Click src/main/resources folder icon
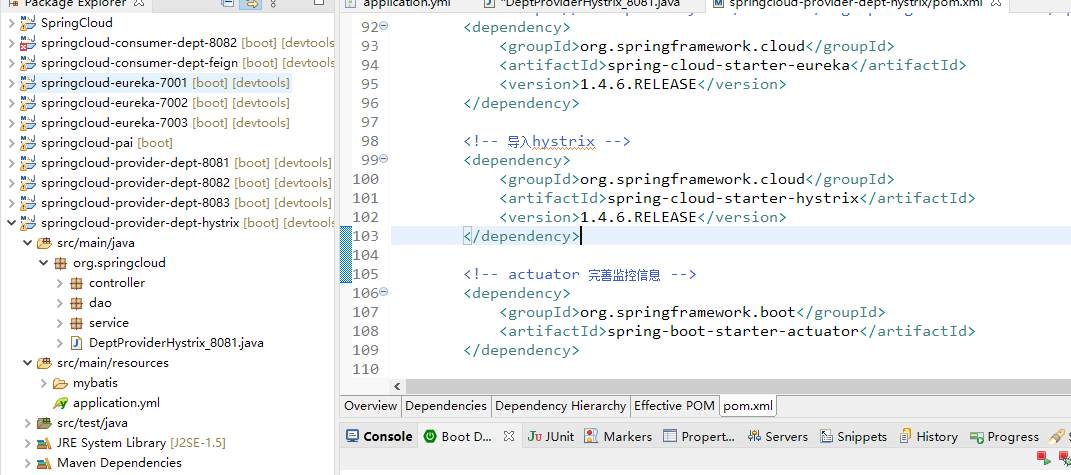The image size is (1071, 475). 44,363
